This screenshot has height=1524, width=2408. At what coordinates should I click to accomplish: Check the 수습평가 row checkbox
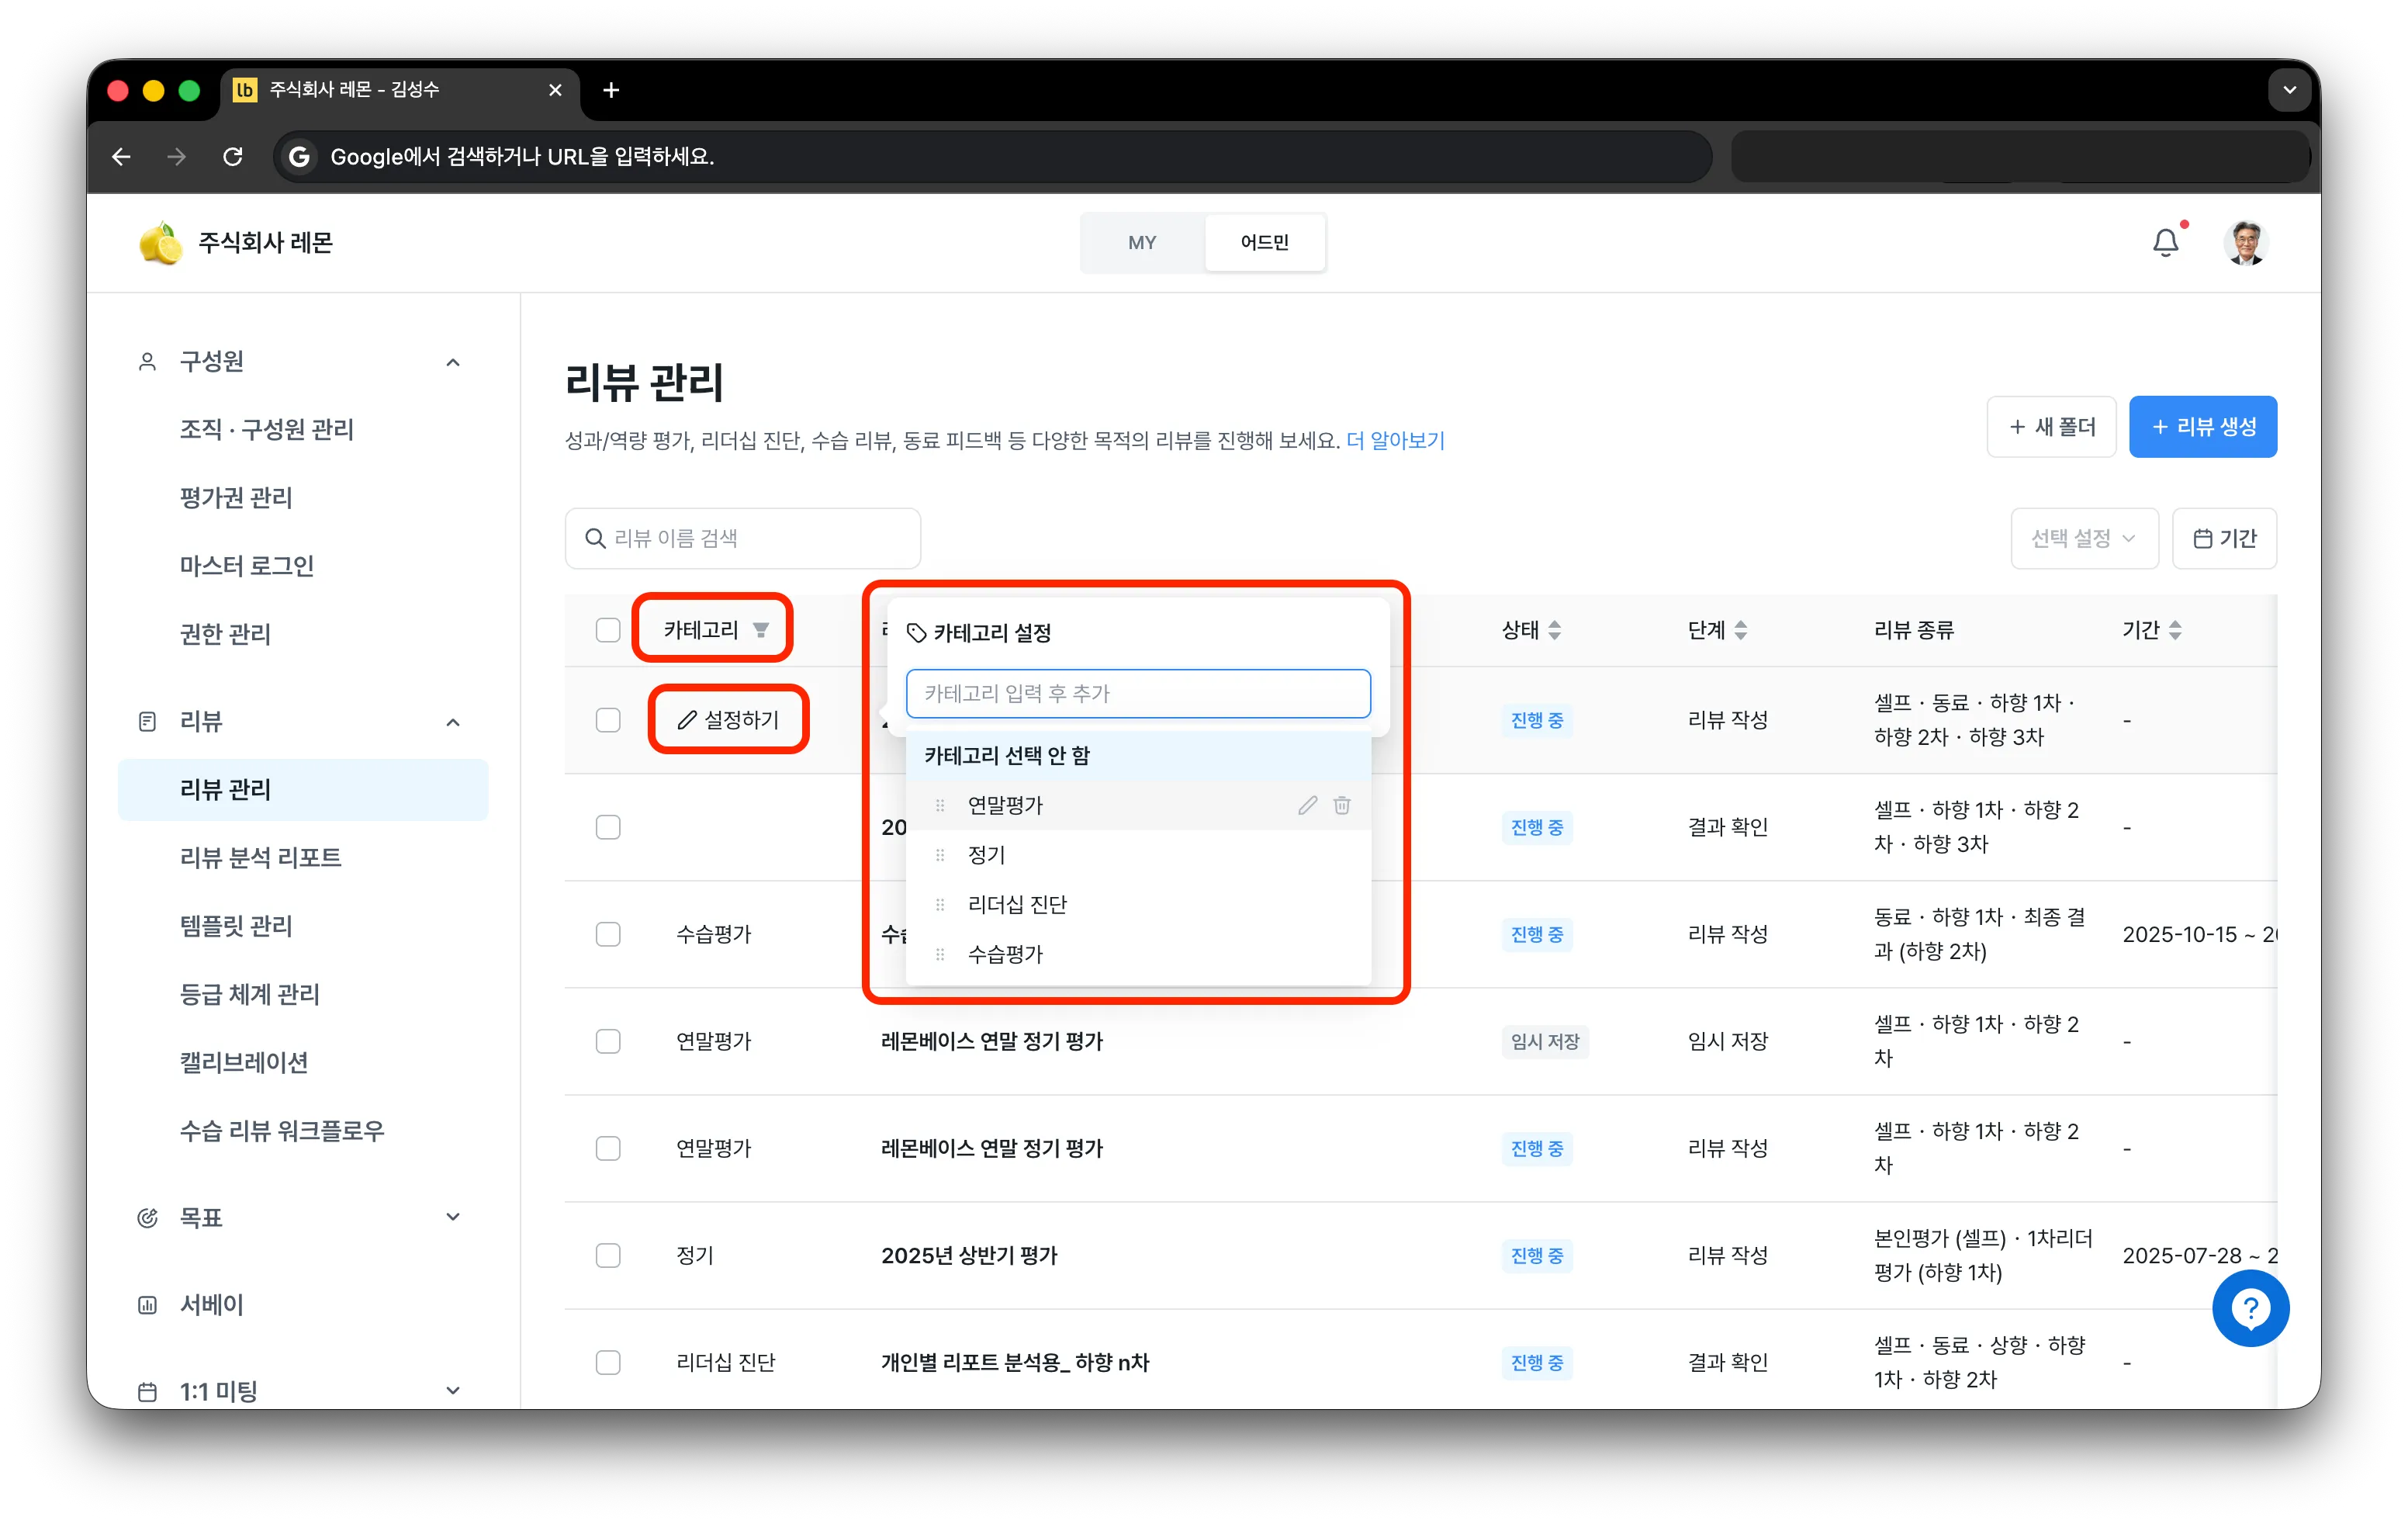[x=608, y=934]
